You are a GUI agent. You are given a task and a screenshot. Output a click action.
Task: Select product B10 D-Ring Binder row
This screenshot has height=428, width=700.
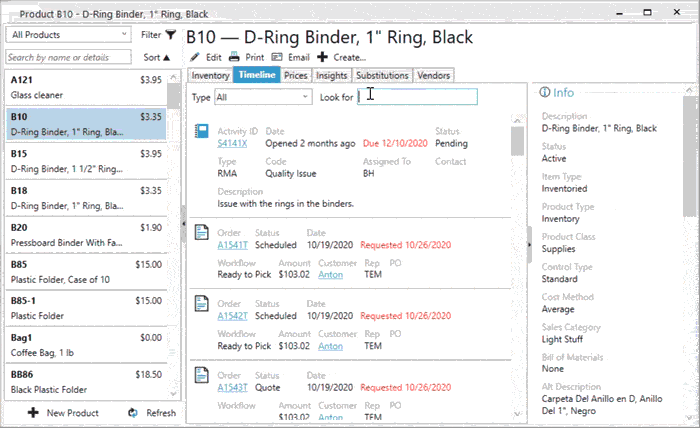coord(86,124)
